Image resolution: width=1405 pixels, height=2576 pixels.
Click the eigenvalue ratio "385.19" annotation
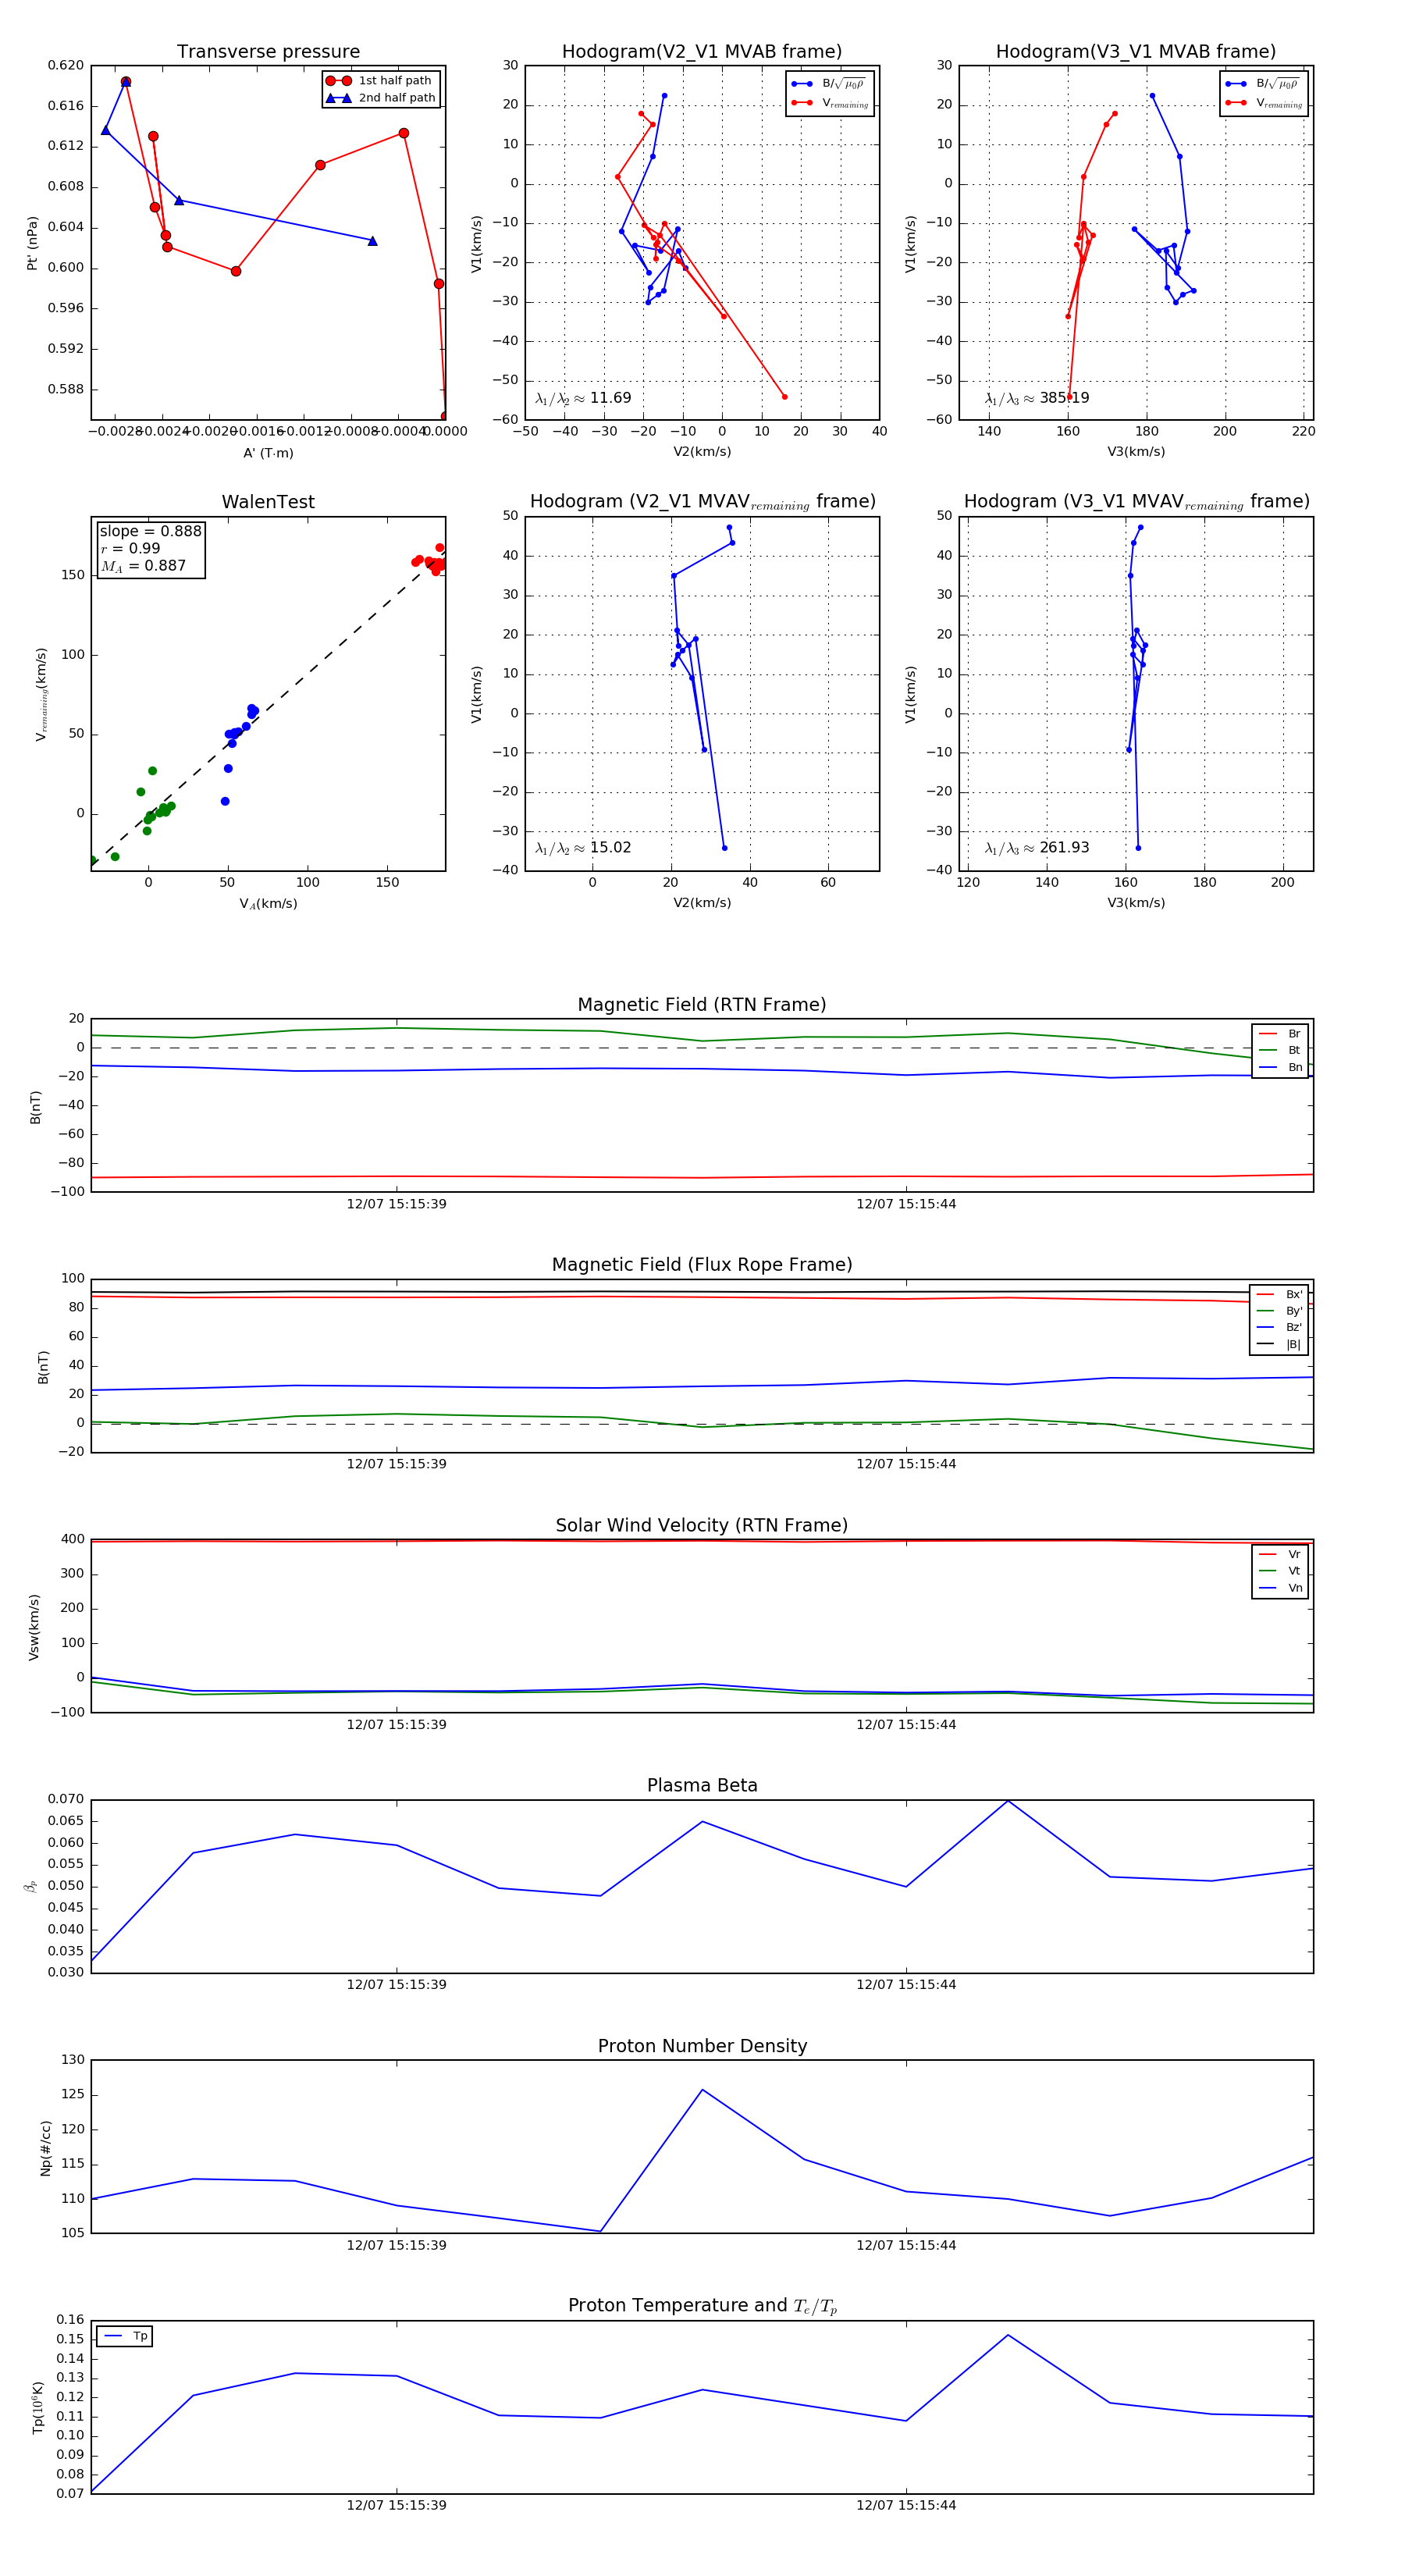coord(1037,398)
